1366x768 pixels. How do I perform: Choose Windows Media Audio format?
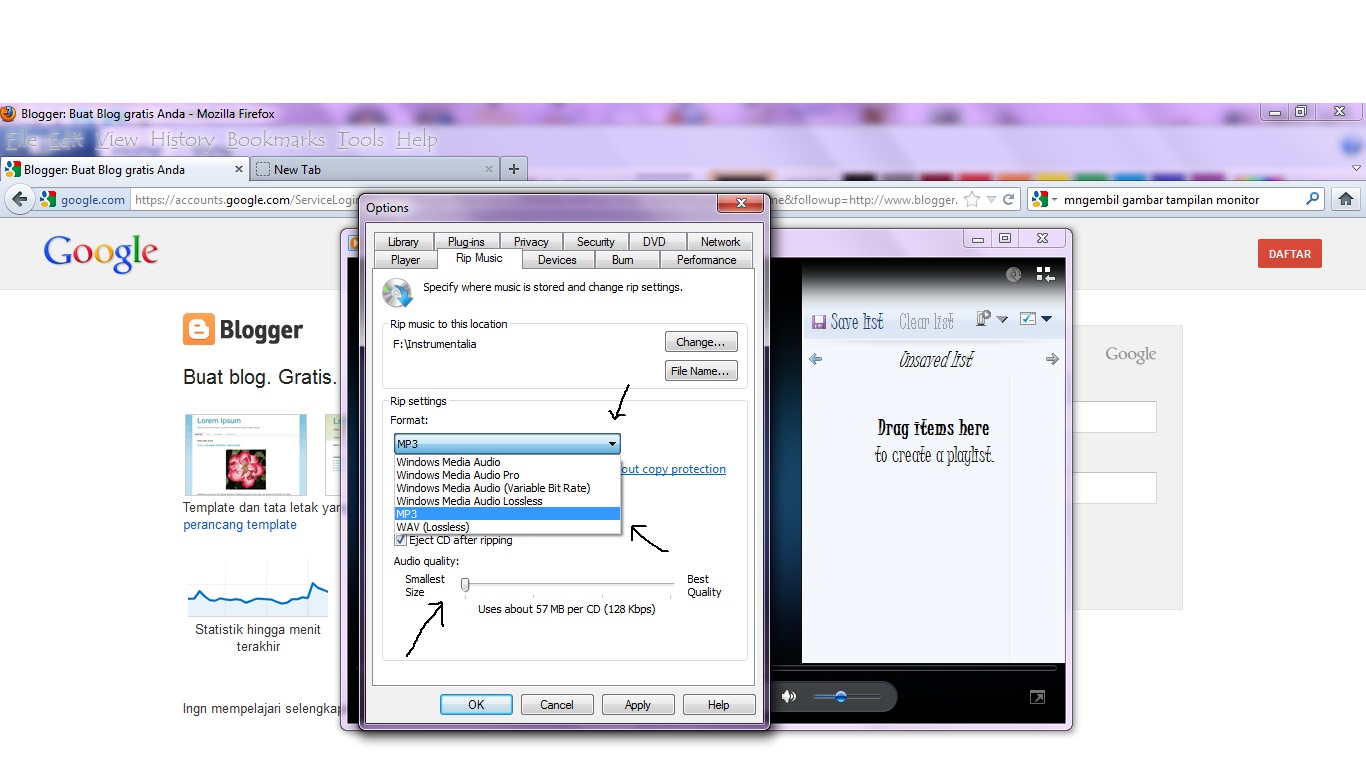point(507,462)
